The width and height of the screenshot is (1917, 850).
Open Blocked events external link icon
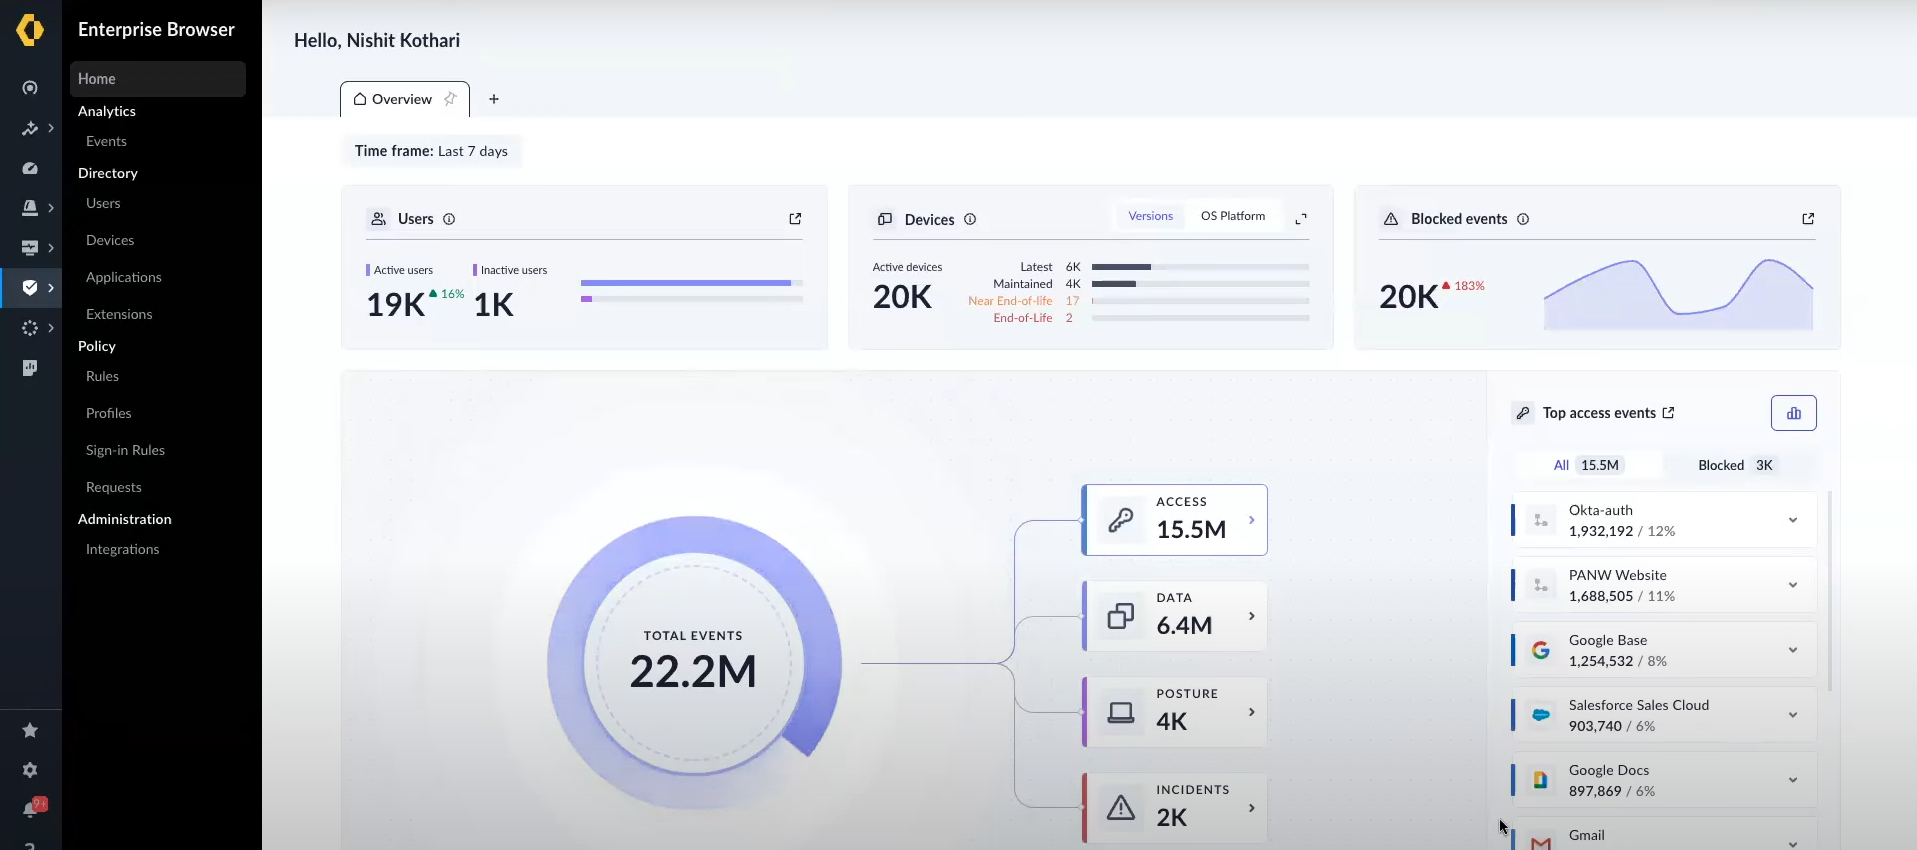1808,219
